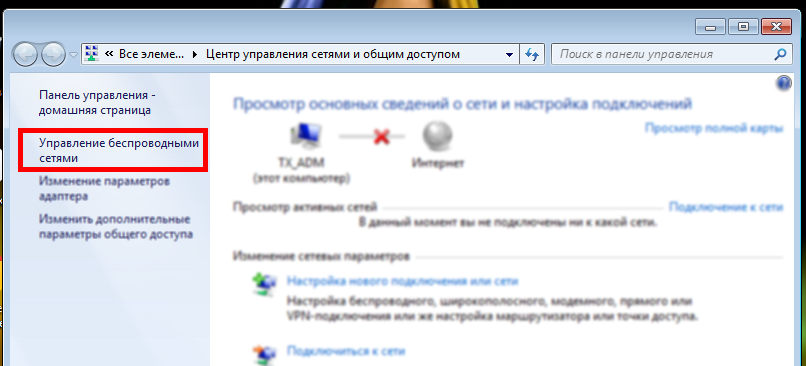
Task: Click the refresh address bar button
Action: coord(532,54)
